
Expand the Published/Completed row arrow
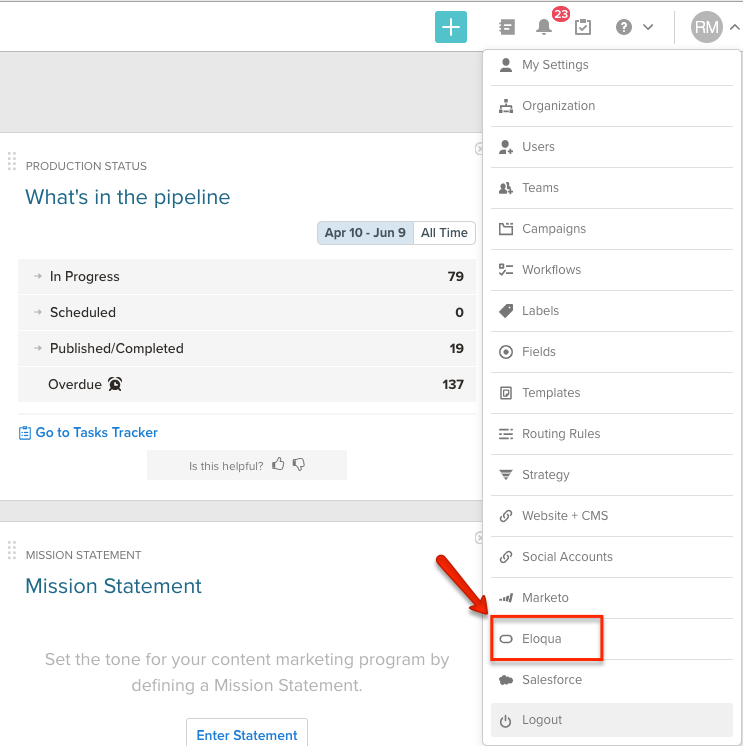tap(38, 349)
